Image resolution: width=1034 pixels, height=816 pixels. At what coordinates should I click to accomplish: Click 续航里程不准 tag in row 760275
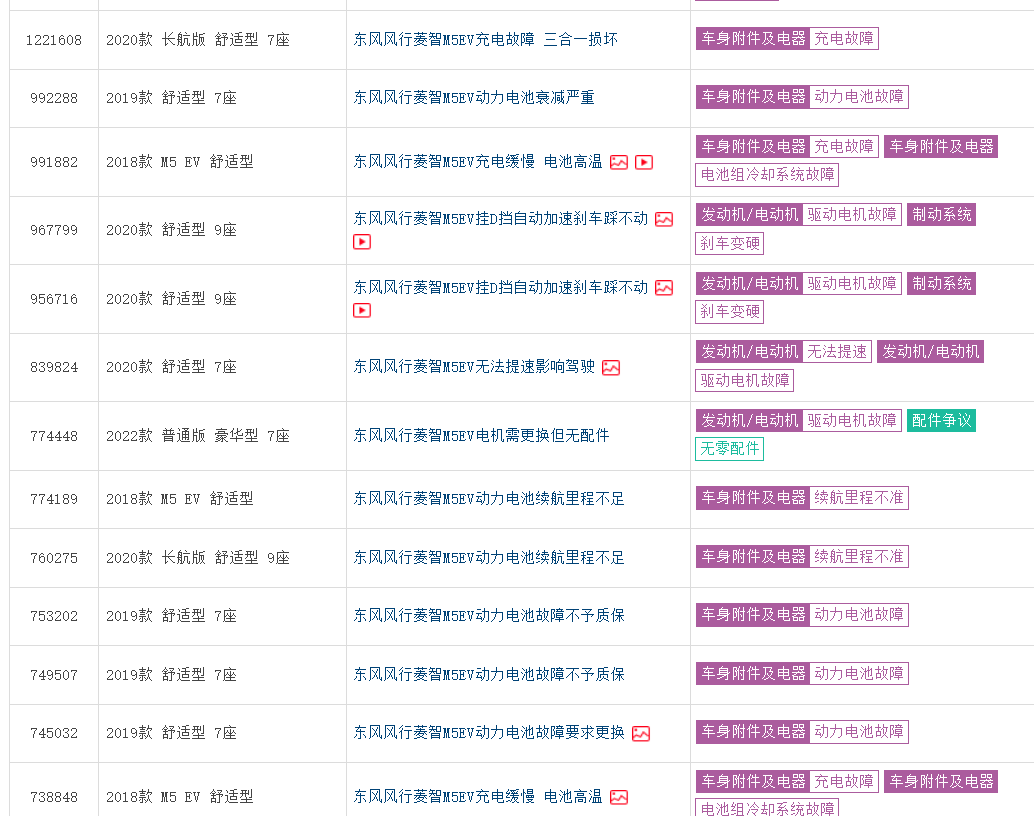(x=859, y=556)
